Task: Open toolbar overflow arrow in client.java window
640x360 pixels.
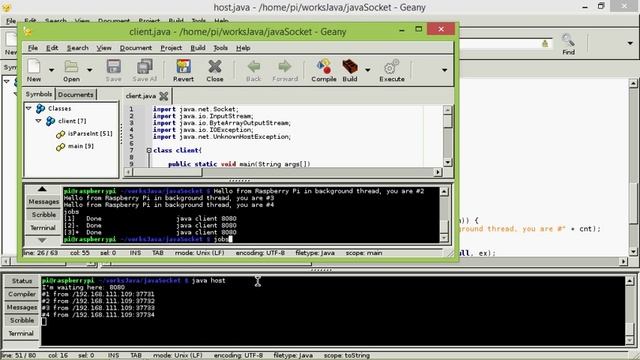Action: (444, 70)
